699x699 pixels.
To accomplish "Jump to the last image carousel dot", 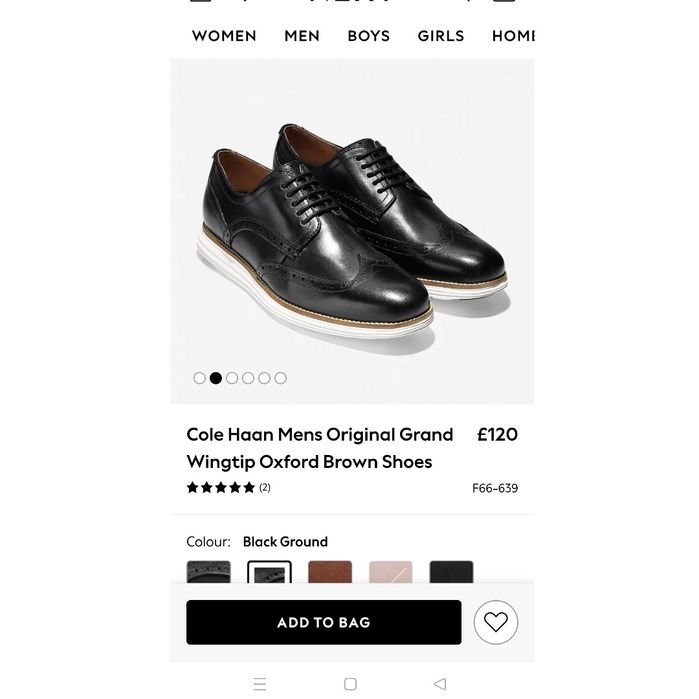I will pyautogui.click(x=280, y=378).
